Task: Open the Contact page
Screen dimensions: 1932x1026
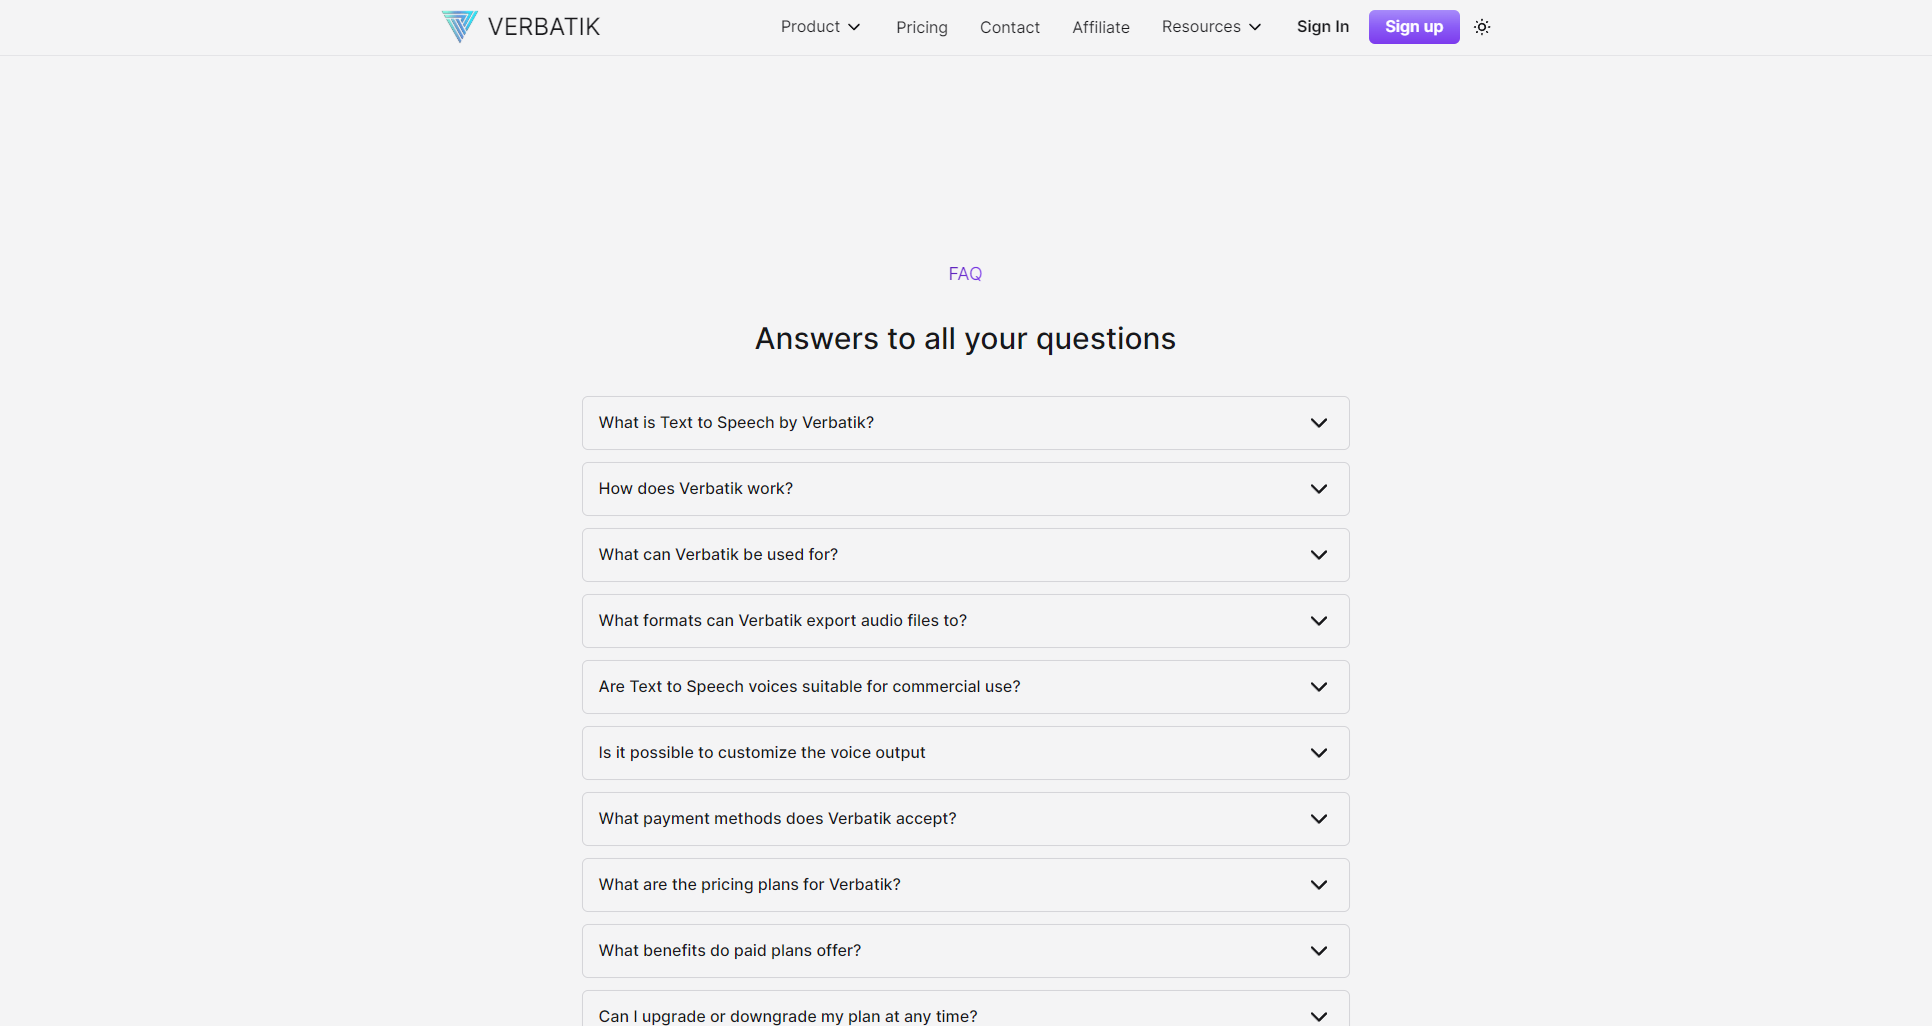Action: [x=1009, y=27]
